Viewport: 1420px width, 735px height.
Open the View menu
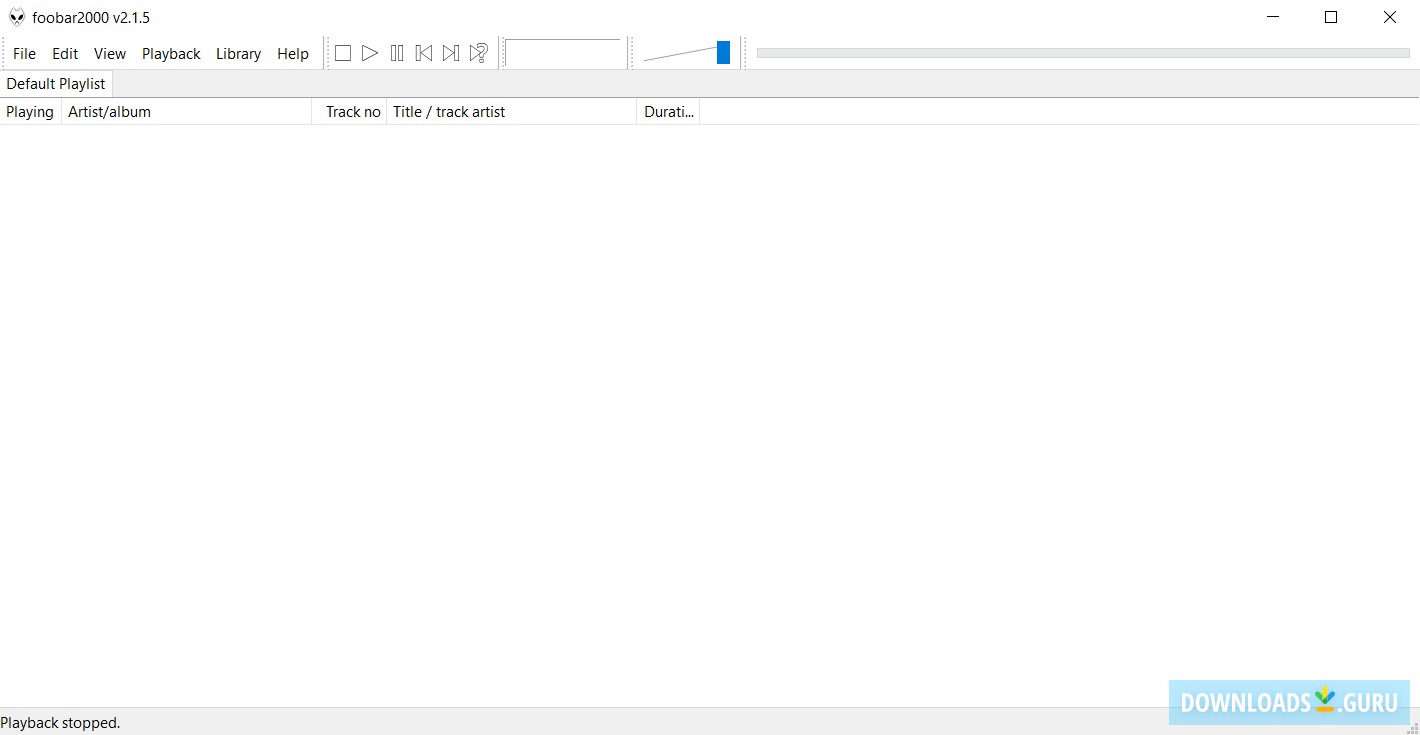[109, 53]
